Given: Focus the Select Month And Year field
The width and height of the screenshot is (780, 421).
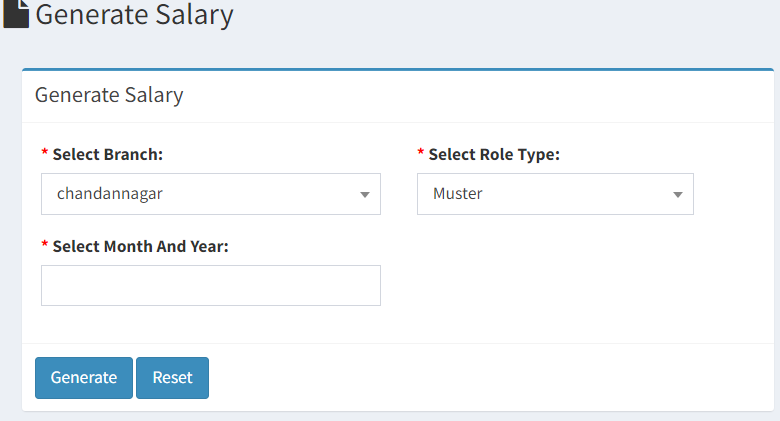Looking at the screenshot, I should coord(211,286).
